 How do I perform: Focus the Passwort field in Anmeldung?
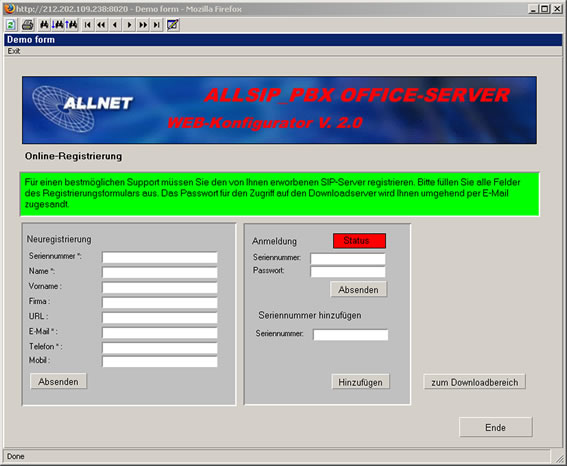pos(348,272)
